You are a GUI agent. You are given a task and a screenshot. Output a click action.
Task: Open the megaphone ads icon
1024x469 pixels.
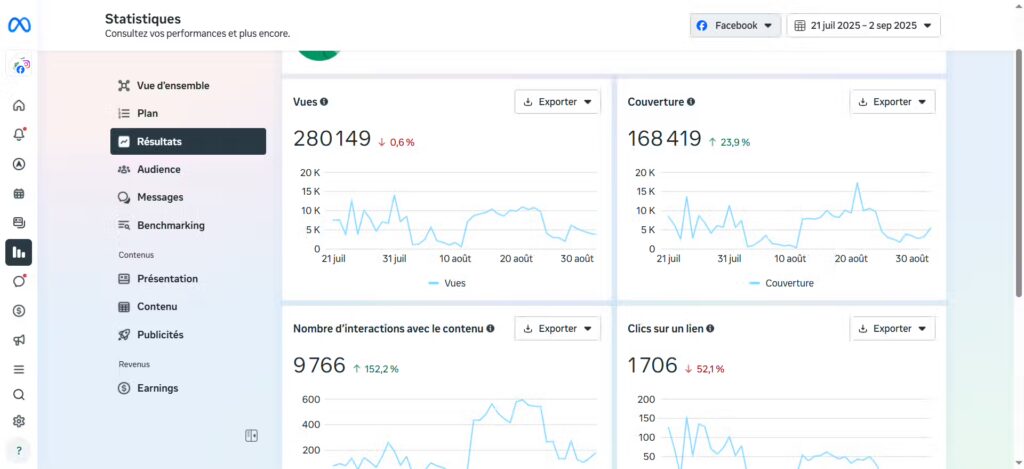click(19, 340)
